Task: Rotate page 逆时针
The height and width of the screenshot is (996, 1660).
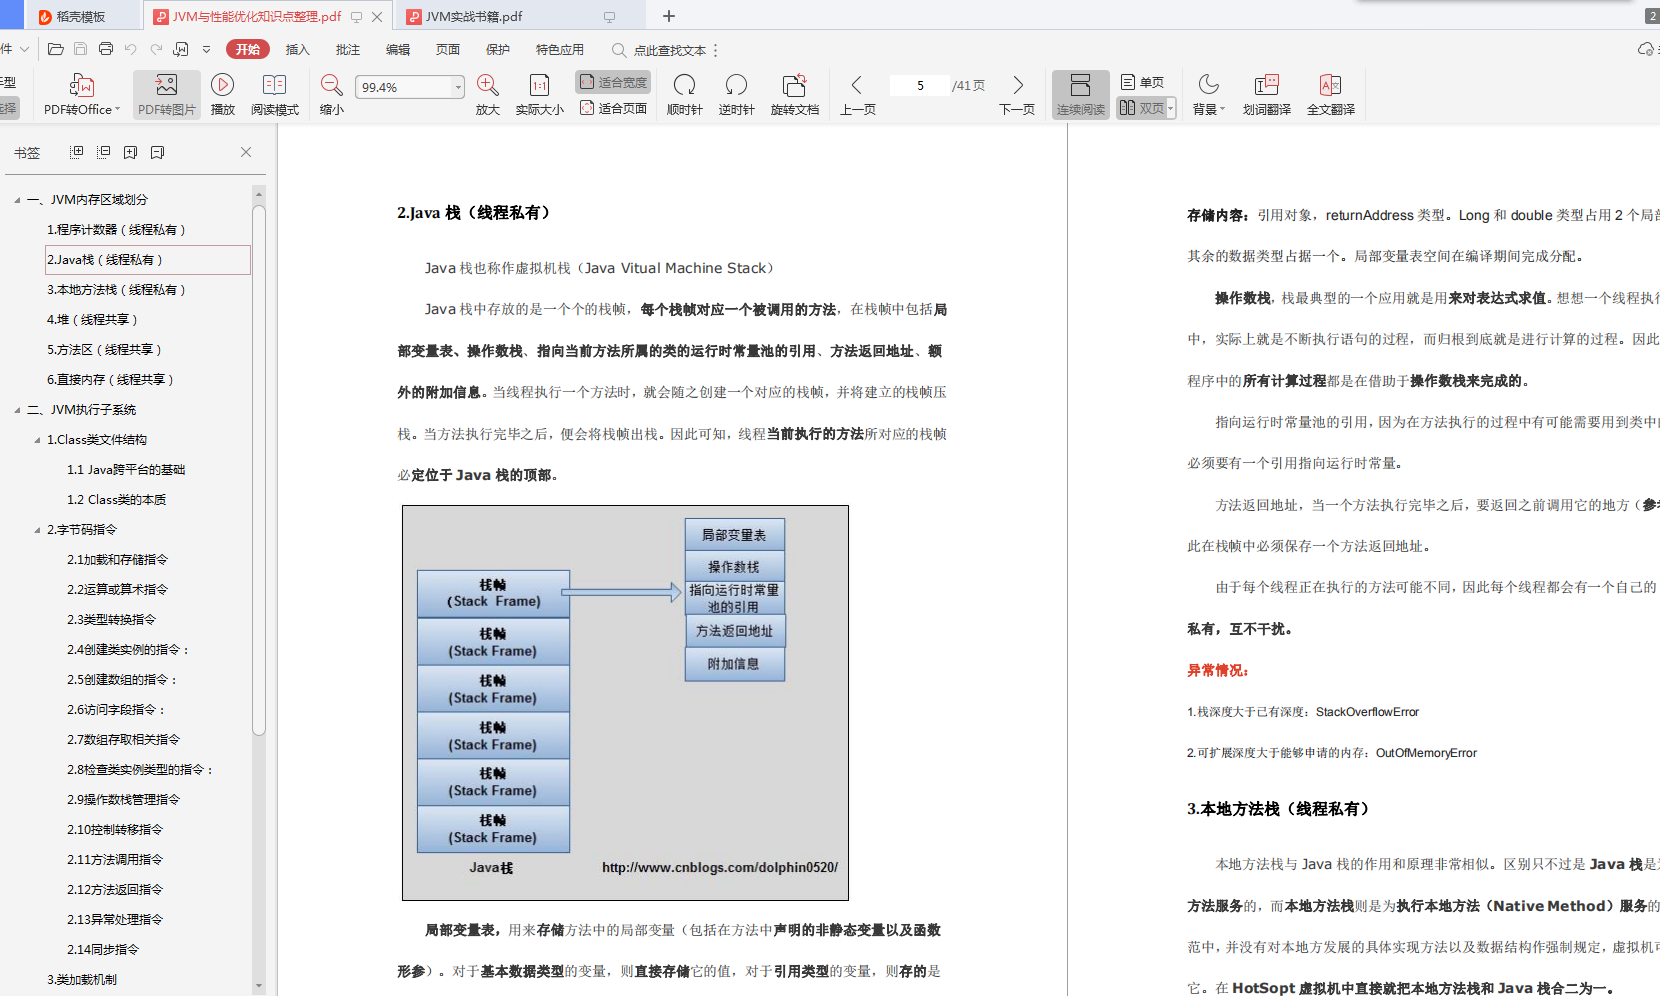Action: pos(736,95)
